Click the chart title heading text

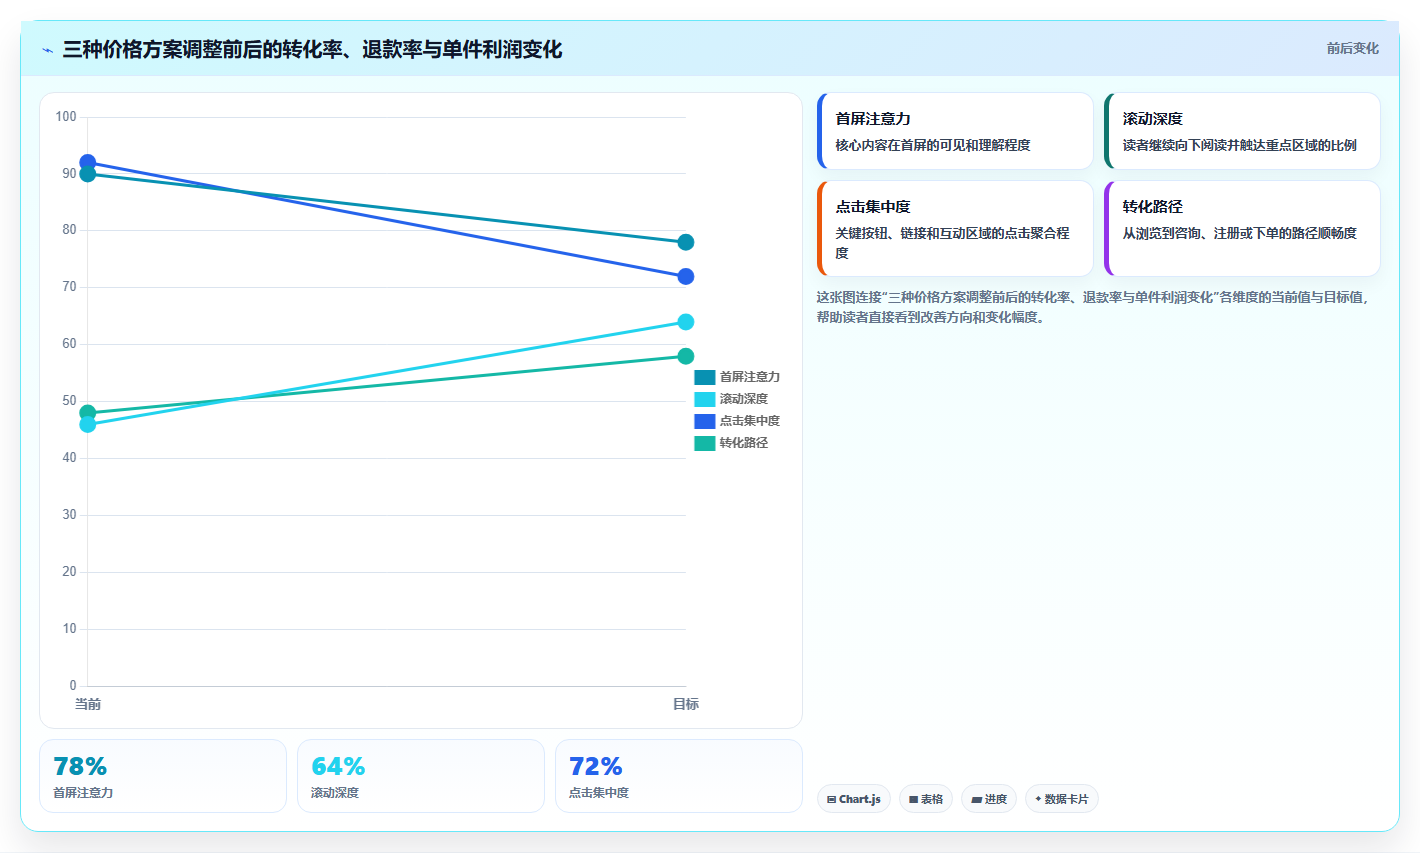click(x=312, y=49)
